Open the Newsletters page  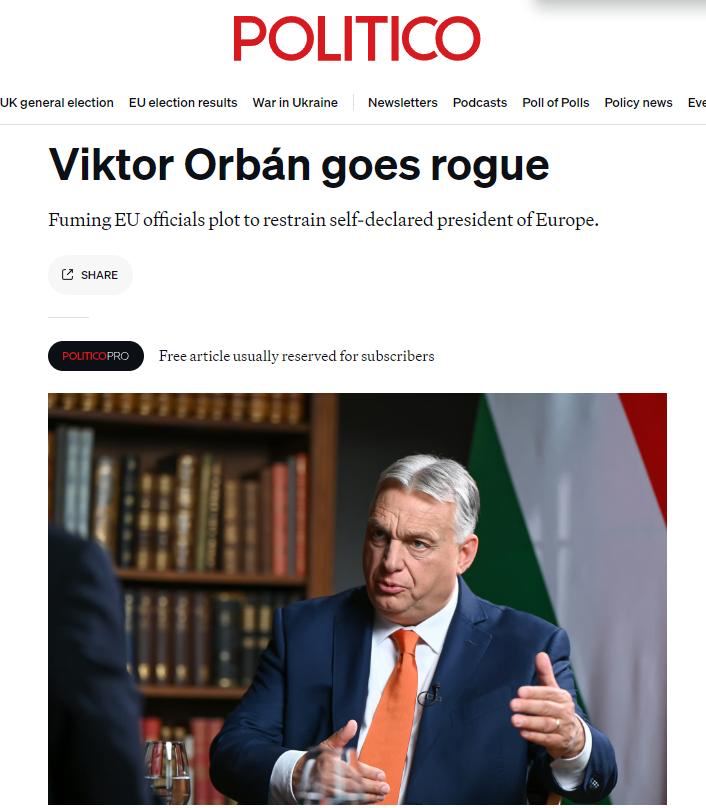click(x=402, y=103)
